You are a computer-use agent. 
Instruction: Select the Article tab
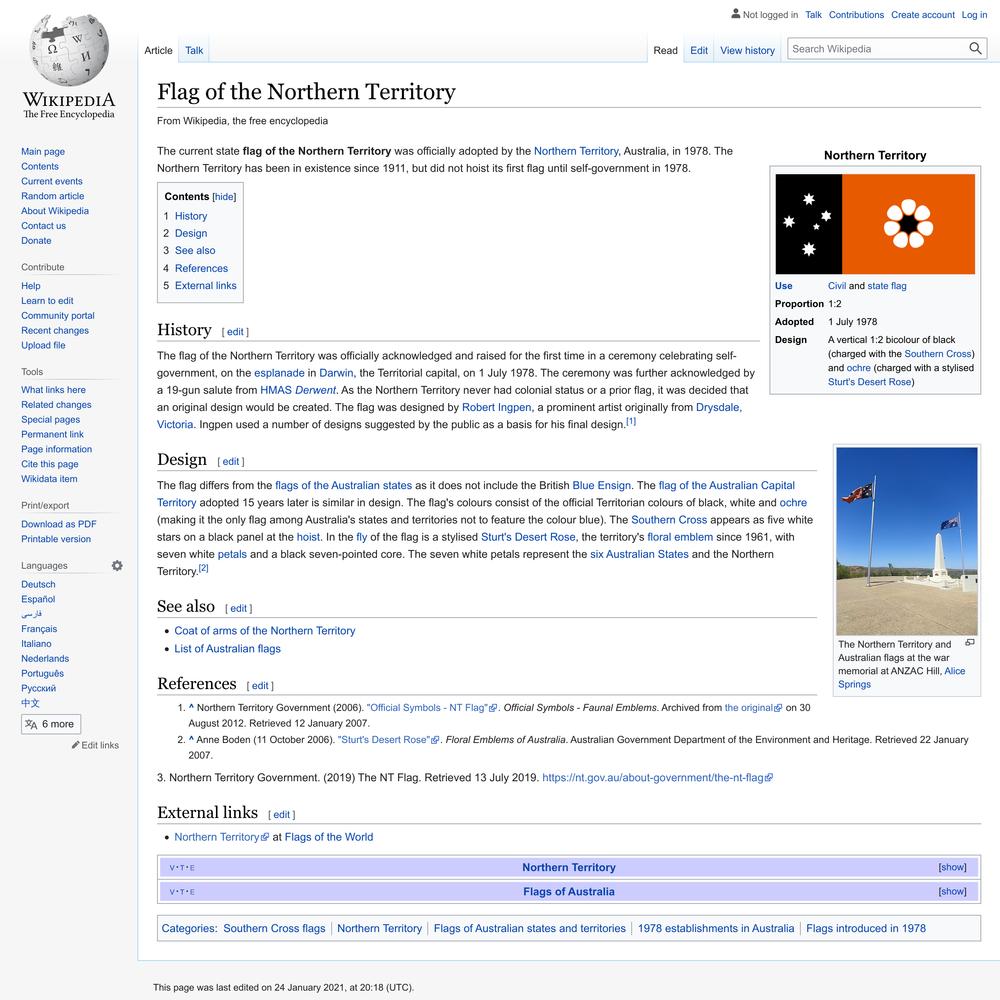pyautogui.click(x=158, y=50)
